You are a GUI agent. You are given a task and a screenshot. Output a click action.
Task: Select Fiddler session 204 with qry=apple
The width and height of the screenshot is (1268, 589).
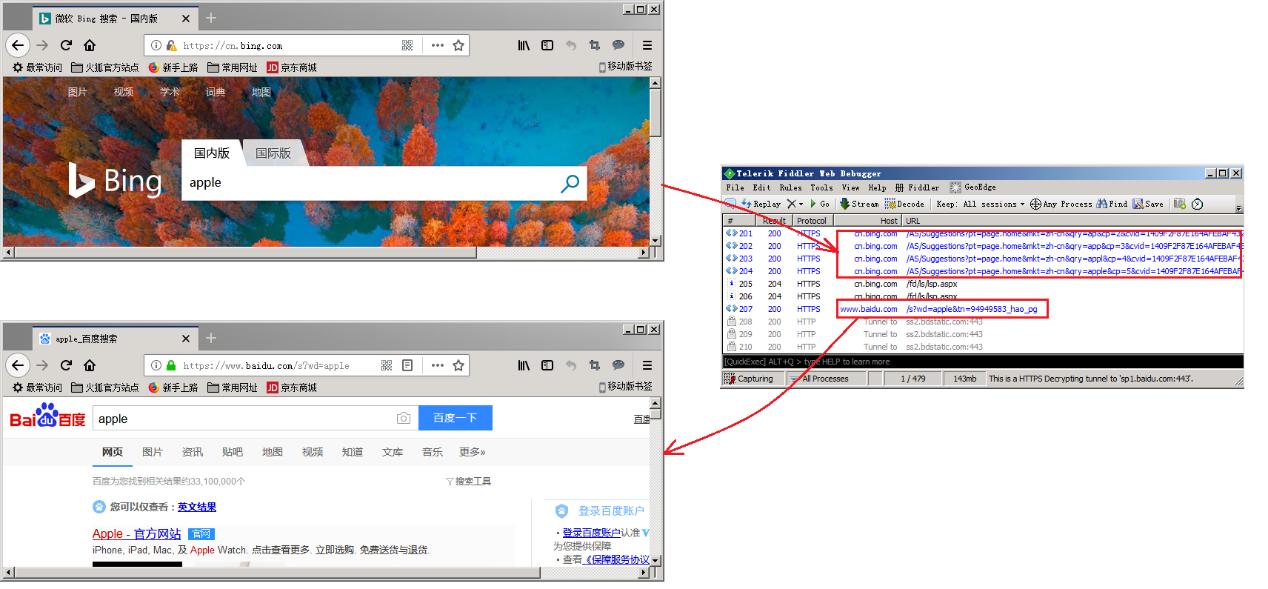(x=982, y=271)
